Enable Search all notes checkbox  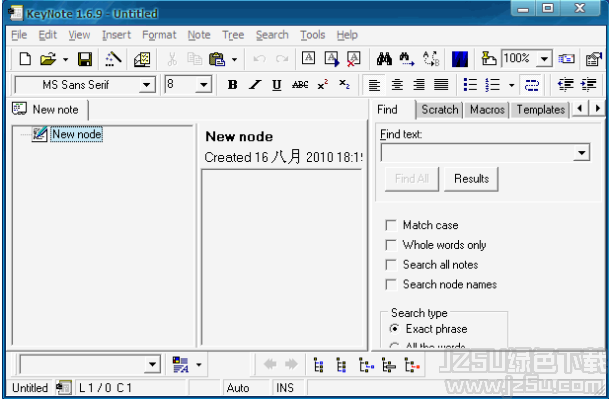(391, 265)
